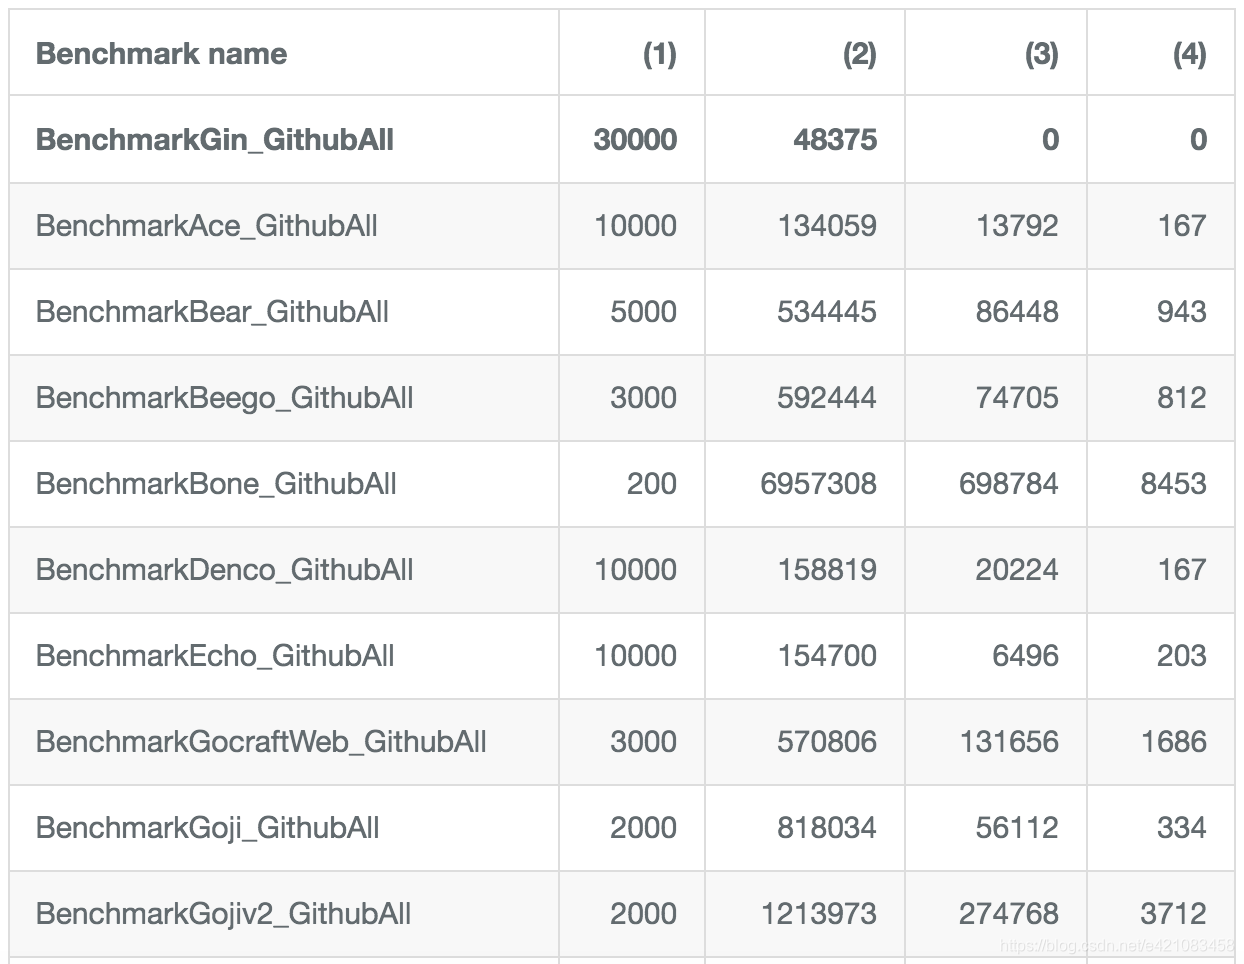Click value 6496 in the Echo row
The width and height of the screenshot is (1244, 964).
[x=1026, y=656]
